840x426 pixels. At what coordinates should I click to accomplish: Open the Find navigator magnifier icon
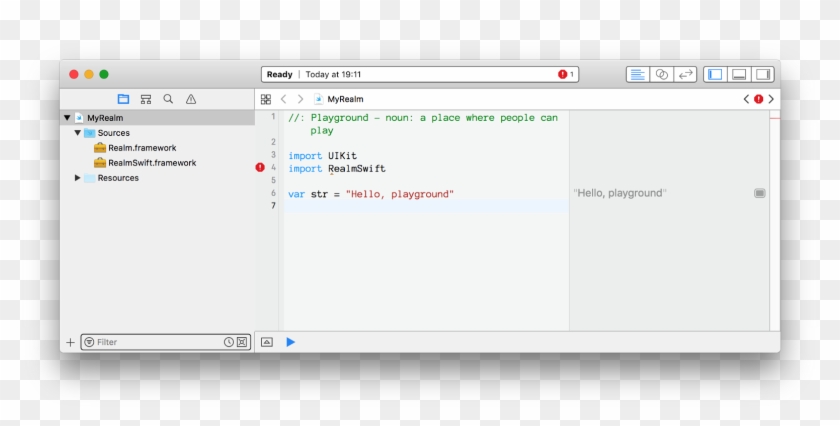pos(168,99)
